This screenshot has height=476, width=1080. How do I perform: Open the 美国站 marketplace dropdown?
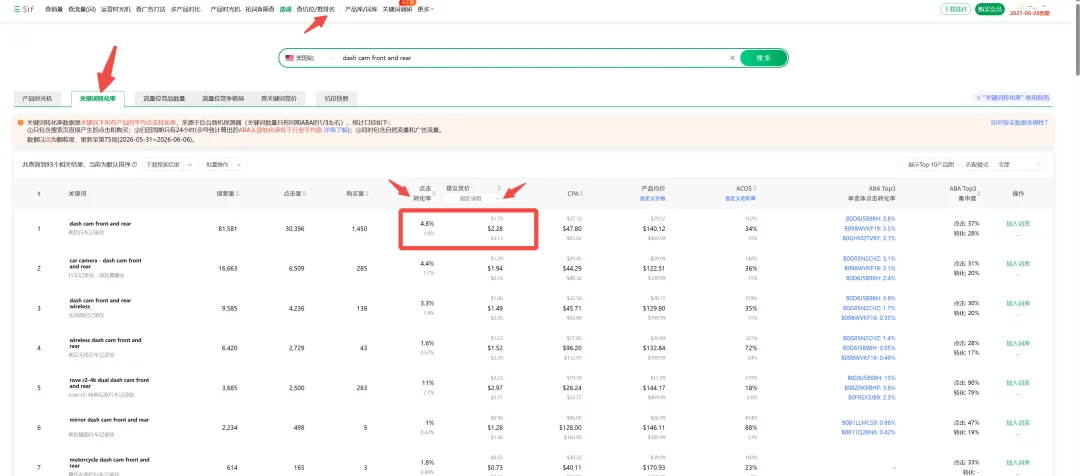click(309, 59)
